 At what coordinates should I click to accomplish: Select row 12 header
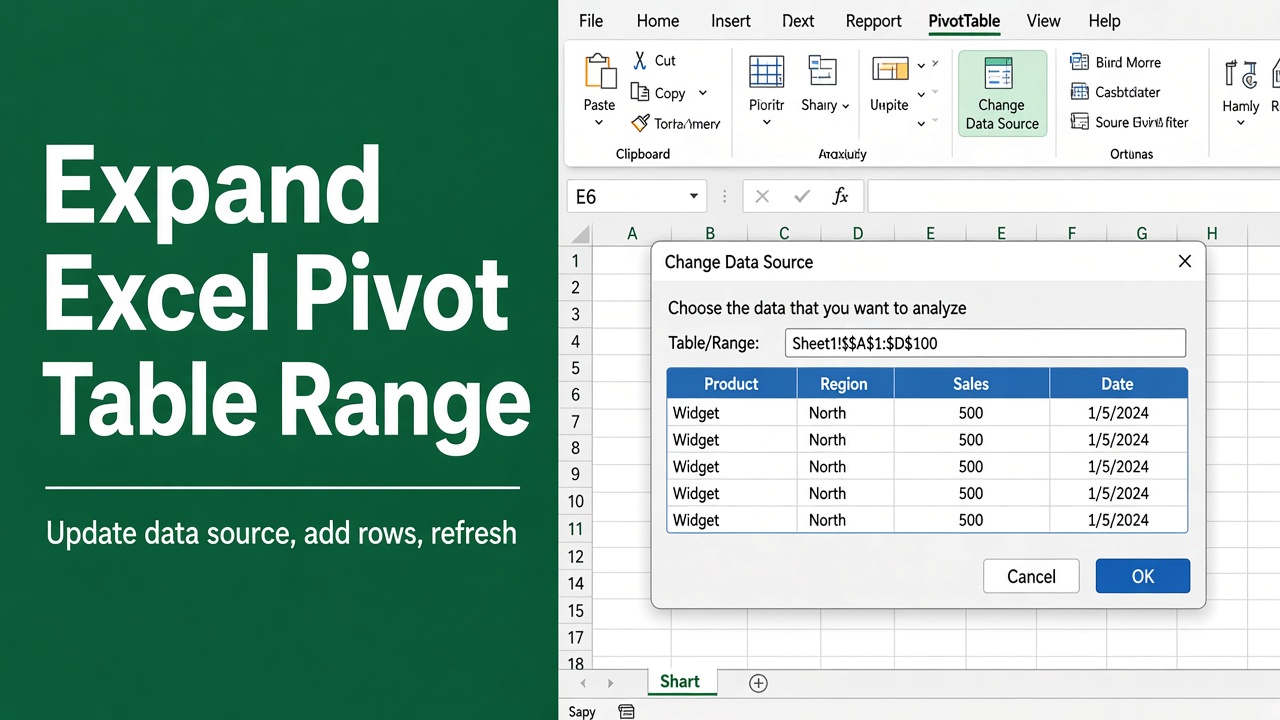click(x=575, y=556)
